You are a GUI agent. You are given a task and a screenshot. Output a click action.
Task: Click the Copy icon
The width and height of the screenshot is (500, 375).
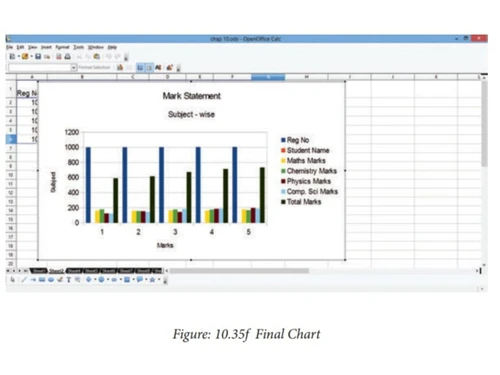point(88,57)
